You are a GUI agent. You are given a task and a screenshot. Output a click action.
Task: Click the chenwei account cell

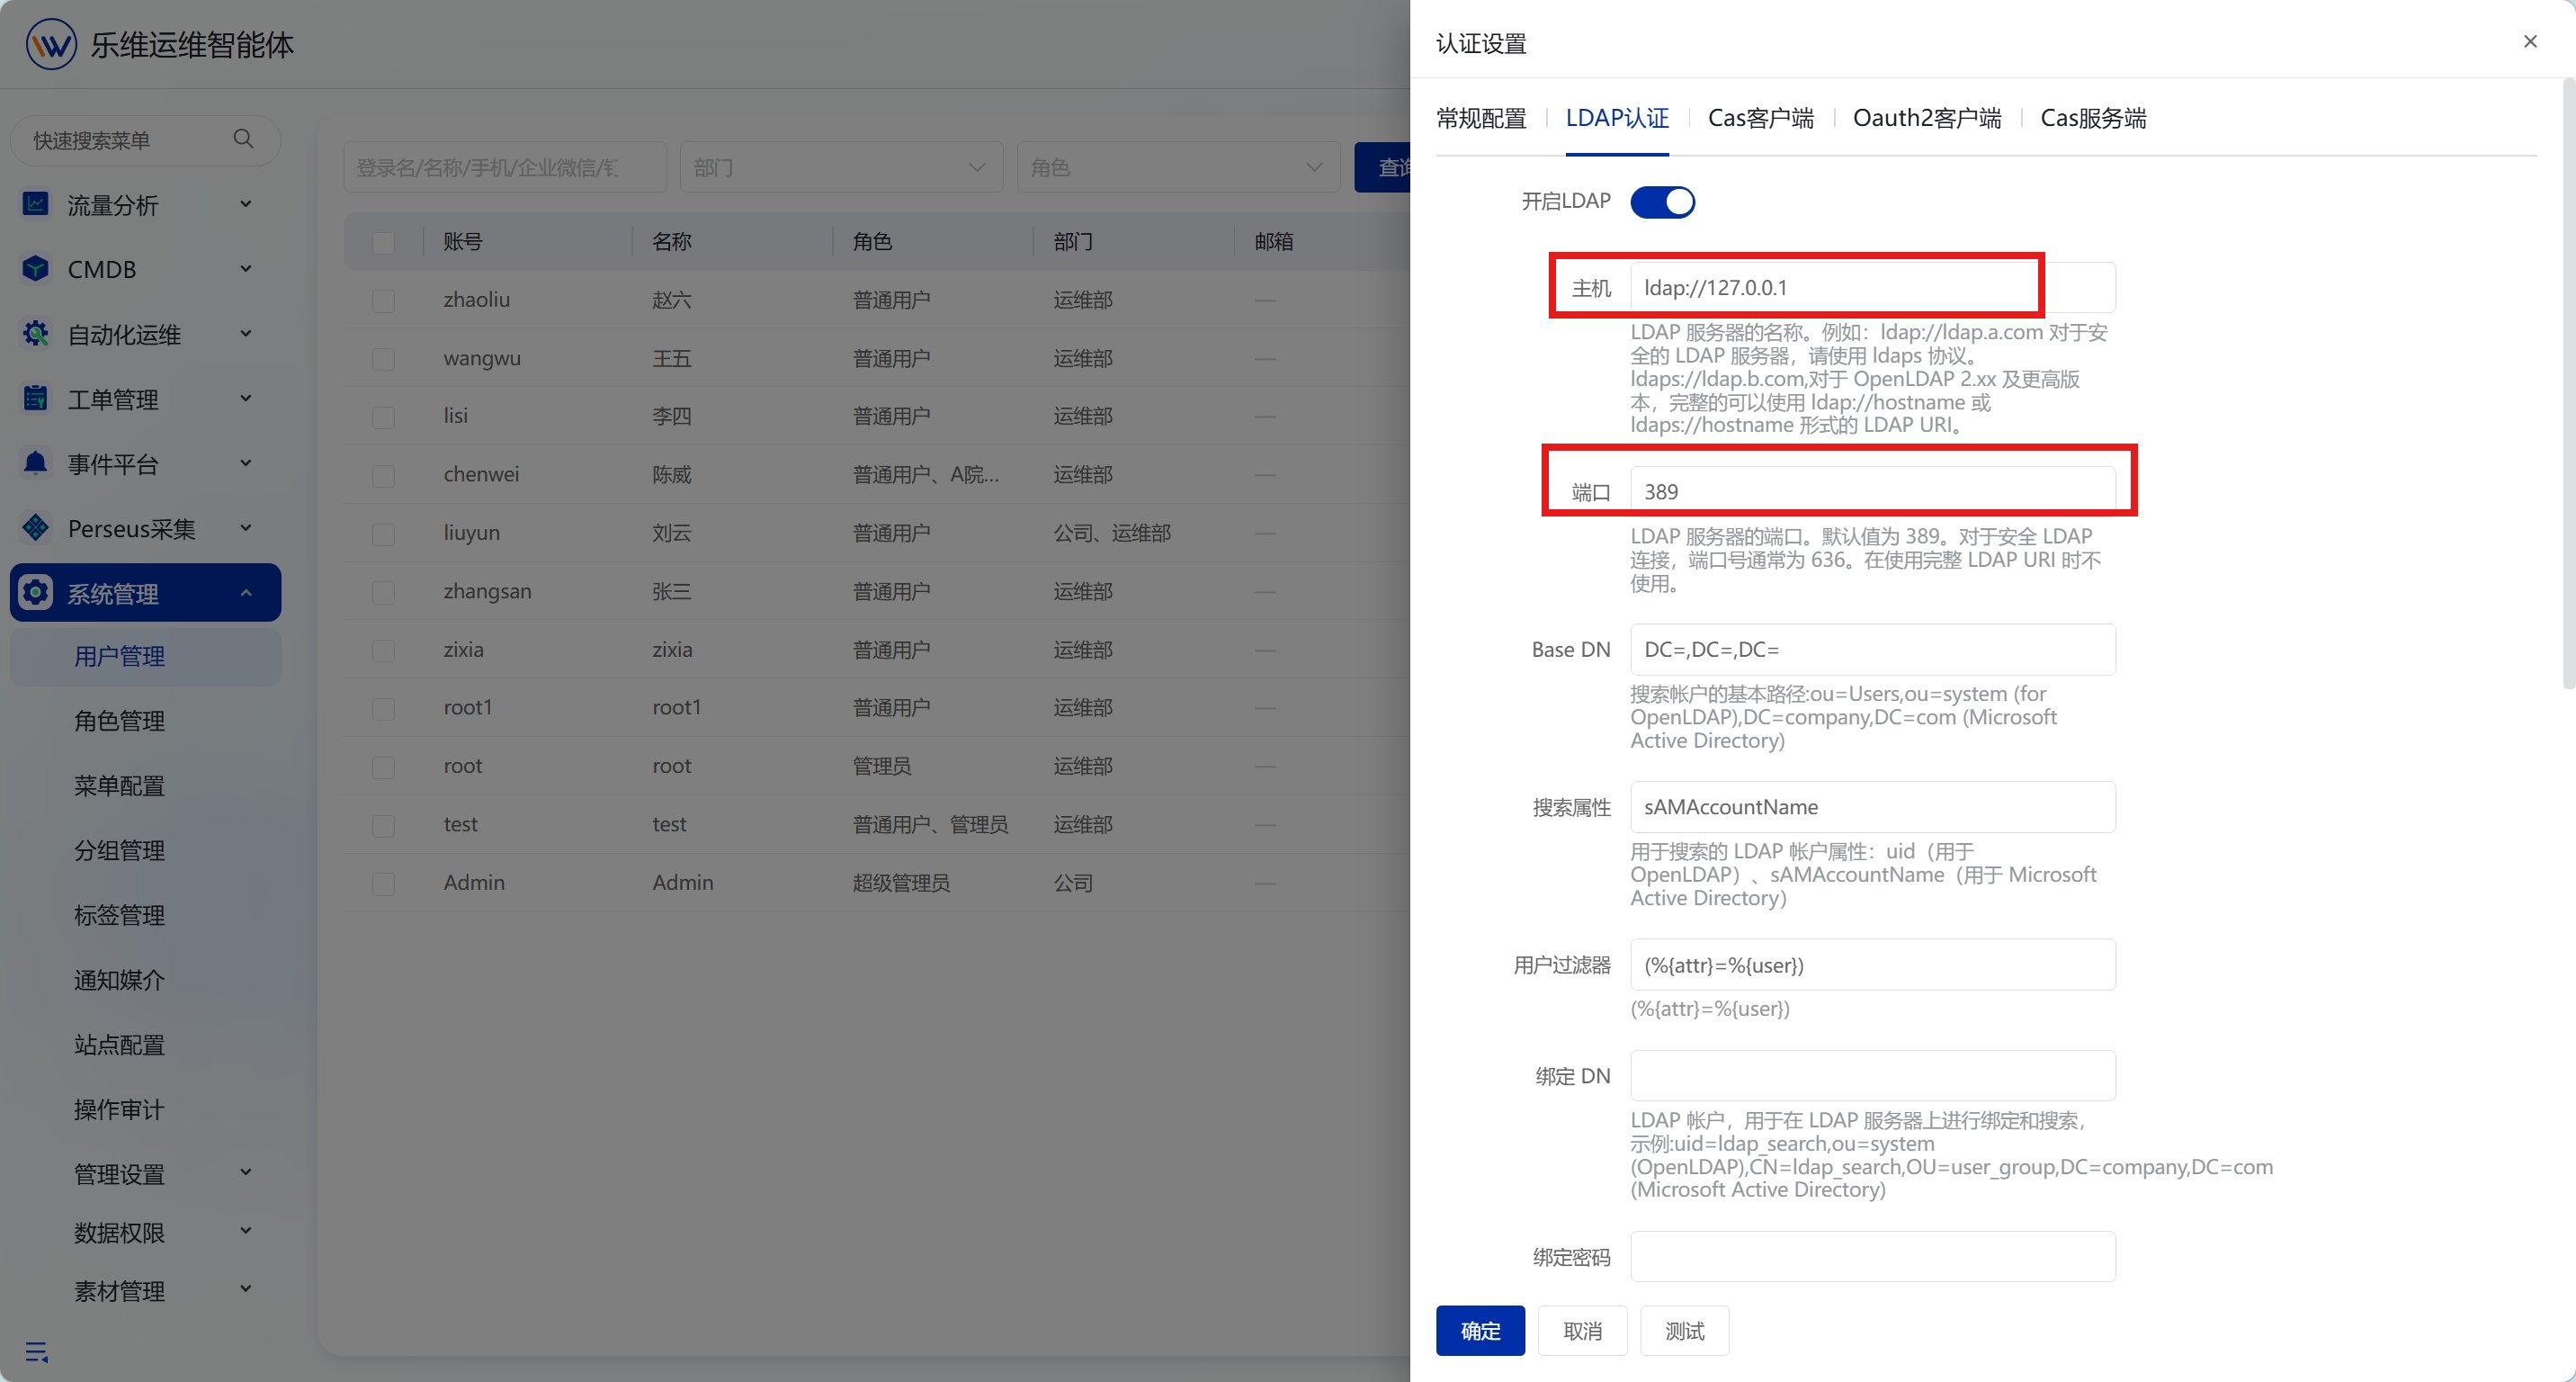click(481, 475)
